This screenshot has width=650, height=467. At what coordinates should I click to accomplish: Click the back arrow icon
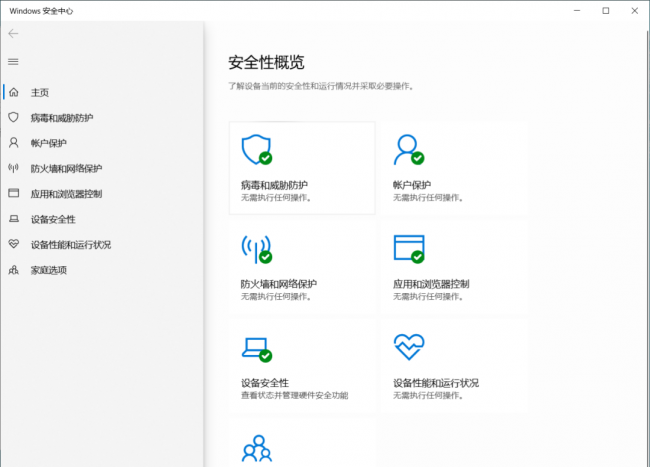click(13, 34)
